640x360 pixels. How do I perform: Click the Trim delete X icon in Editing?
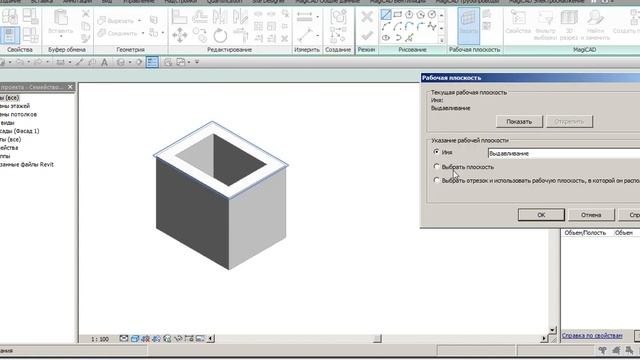point(285,38)
